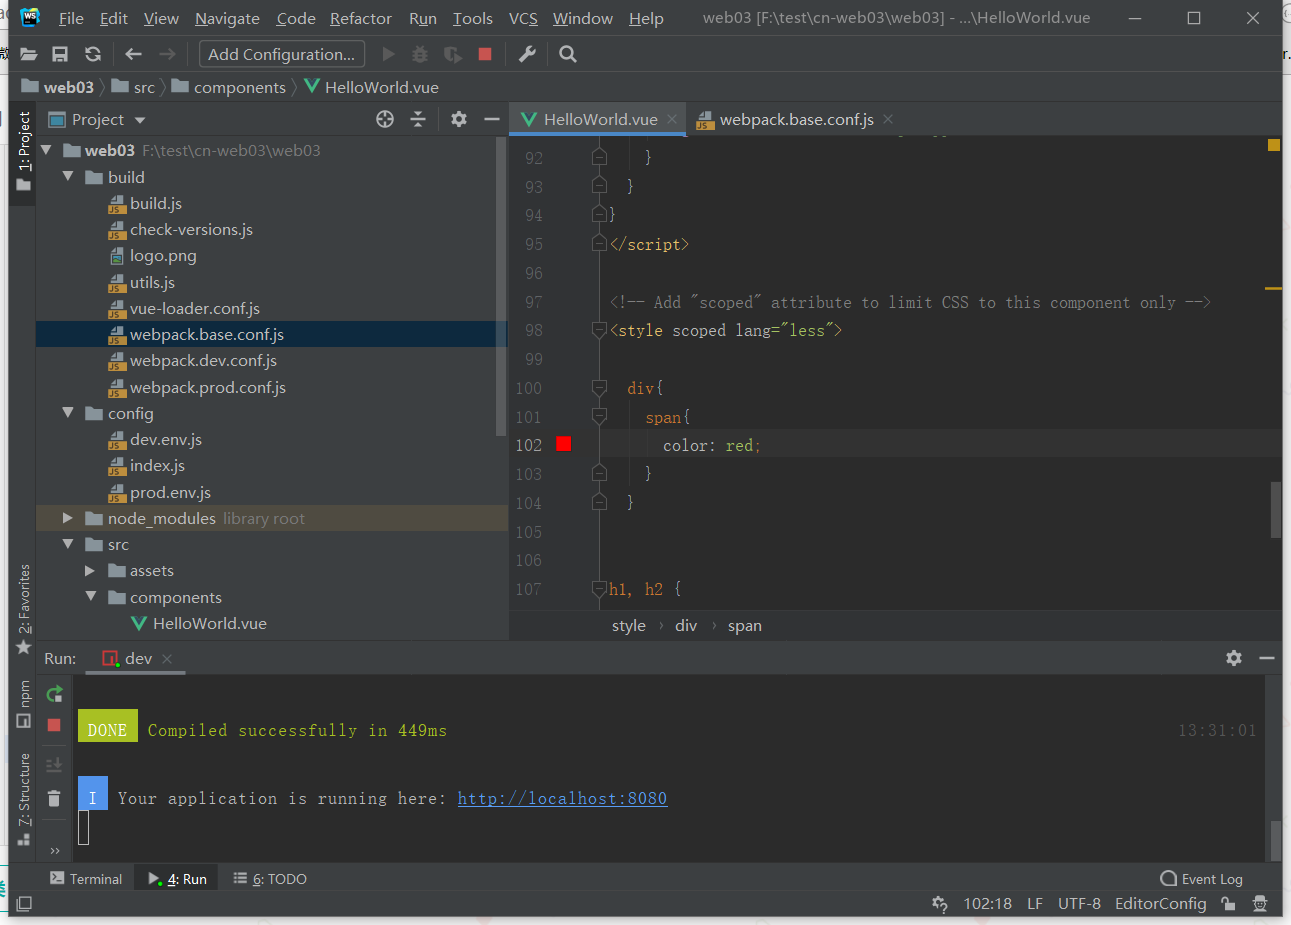The image size is (1291, 925).
Task: Open file with the folder toolbar icon
Action: [28, 54]
